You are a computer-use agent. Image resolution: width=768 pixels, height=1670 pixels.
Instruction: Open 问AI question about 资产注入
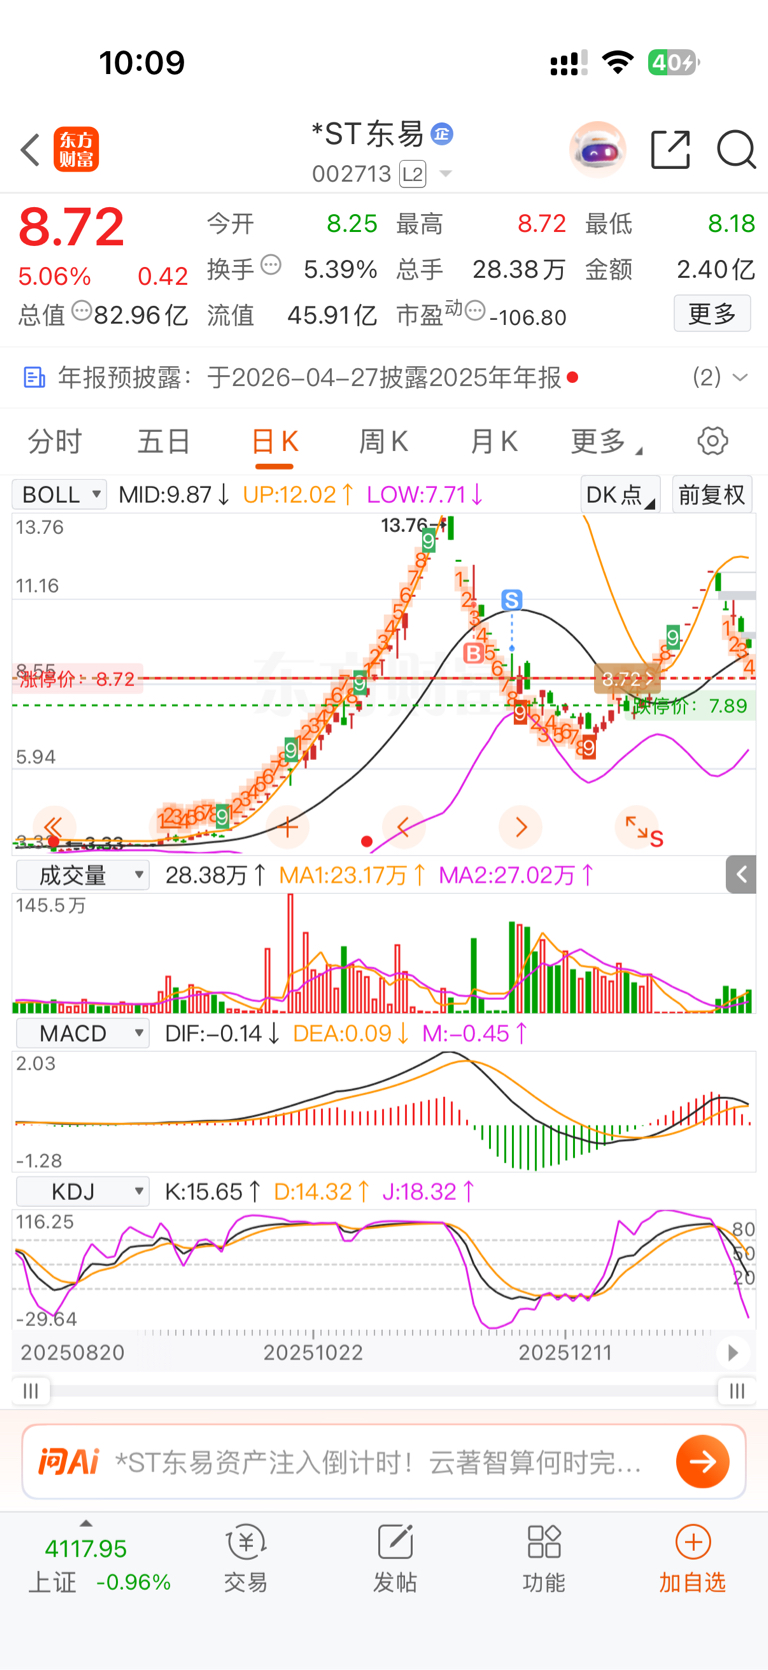click(378, 1463)
